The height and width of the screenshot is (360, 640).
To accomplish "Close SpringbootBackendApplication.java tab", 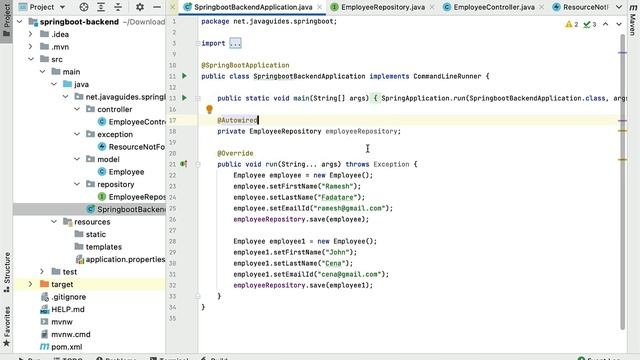I will click(x=320, y=7).
